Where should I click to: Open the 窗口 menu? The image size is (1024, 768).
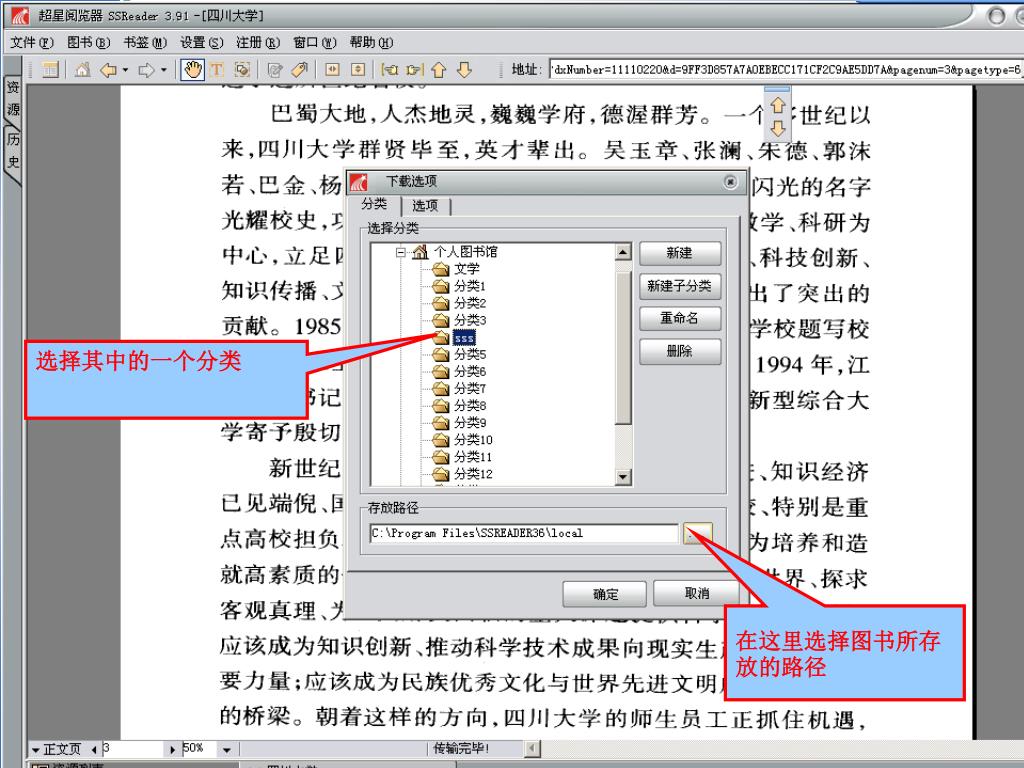click(314, 42)
